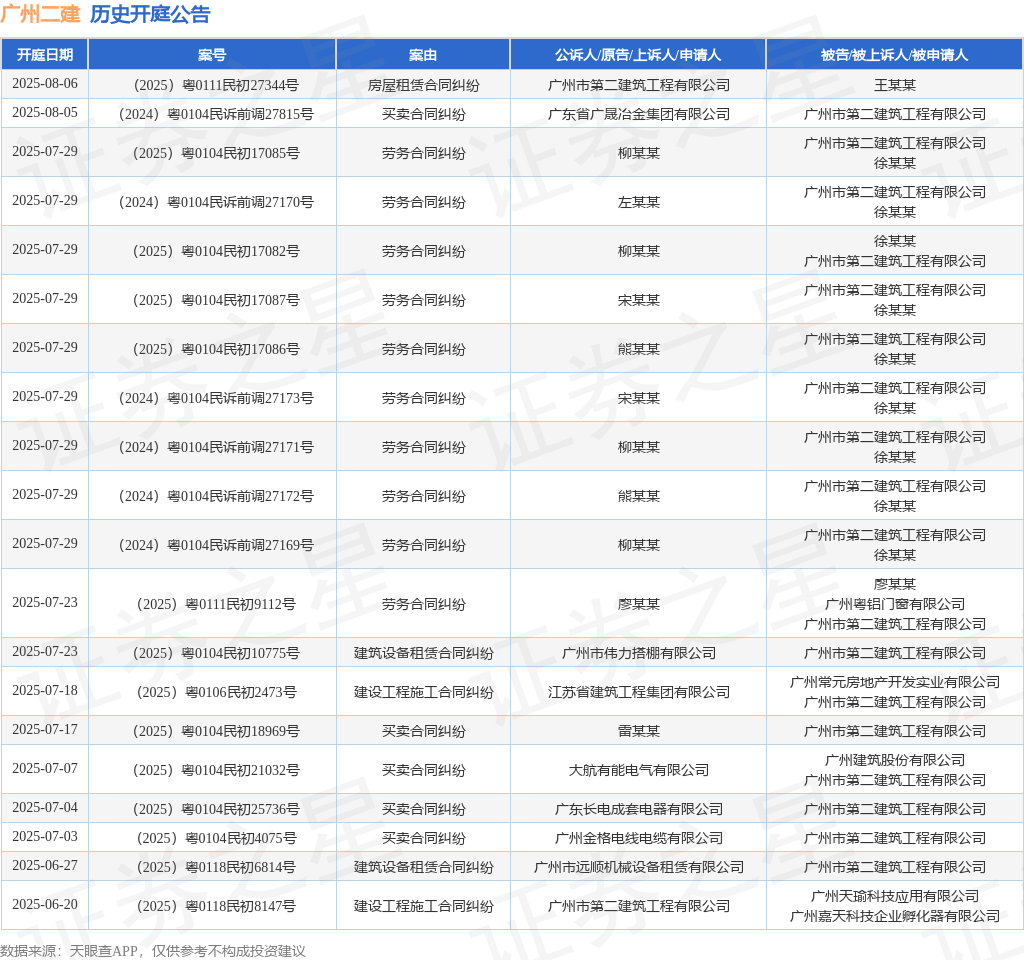Click defendant 广州天瑜科技应用有限公司
This screenshot has width=1024, height=960.
pos(895,896)
